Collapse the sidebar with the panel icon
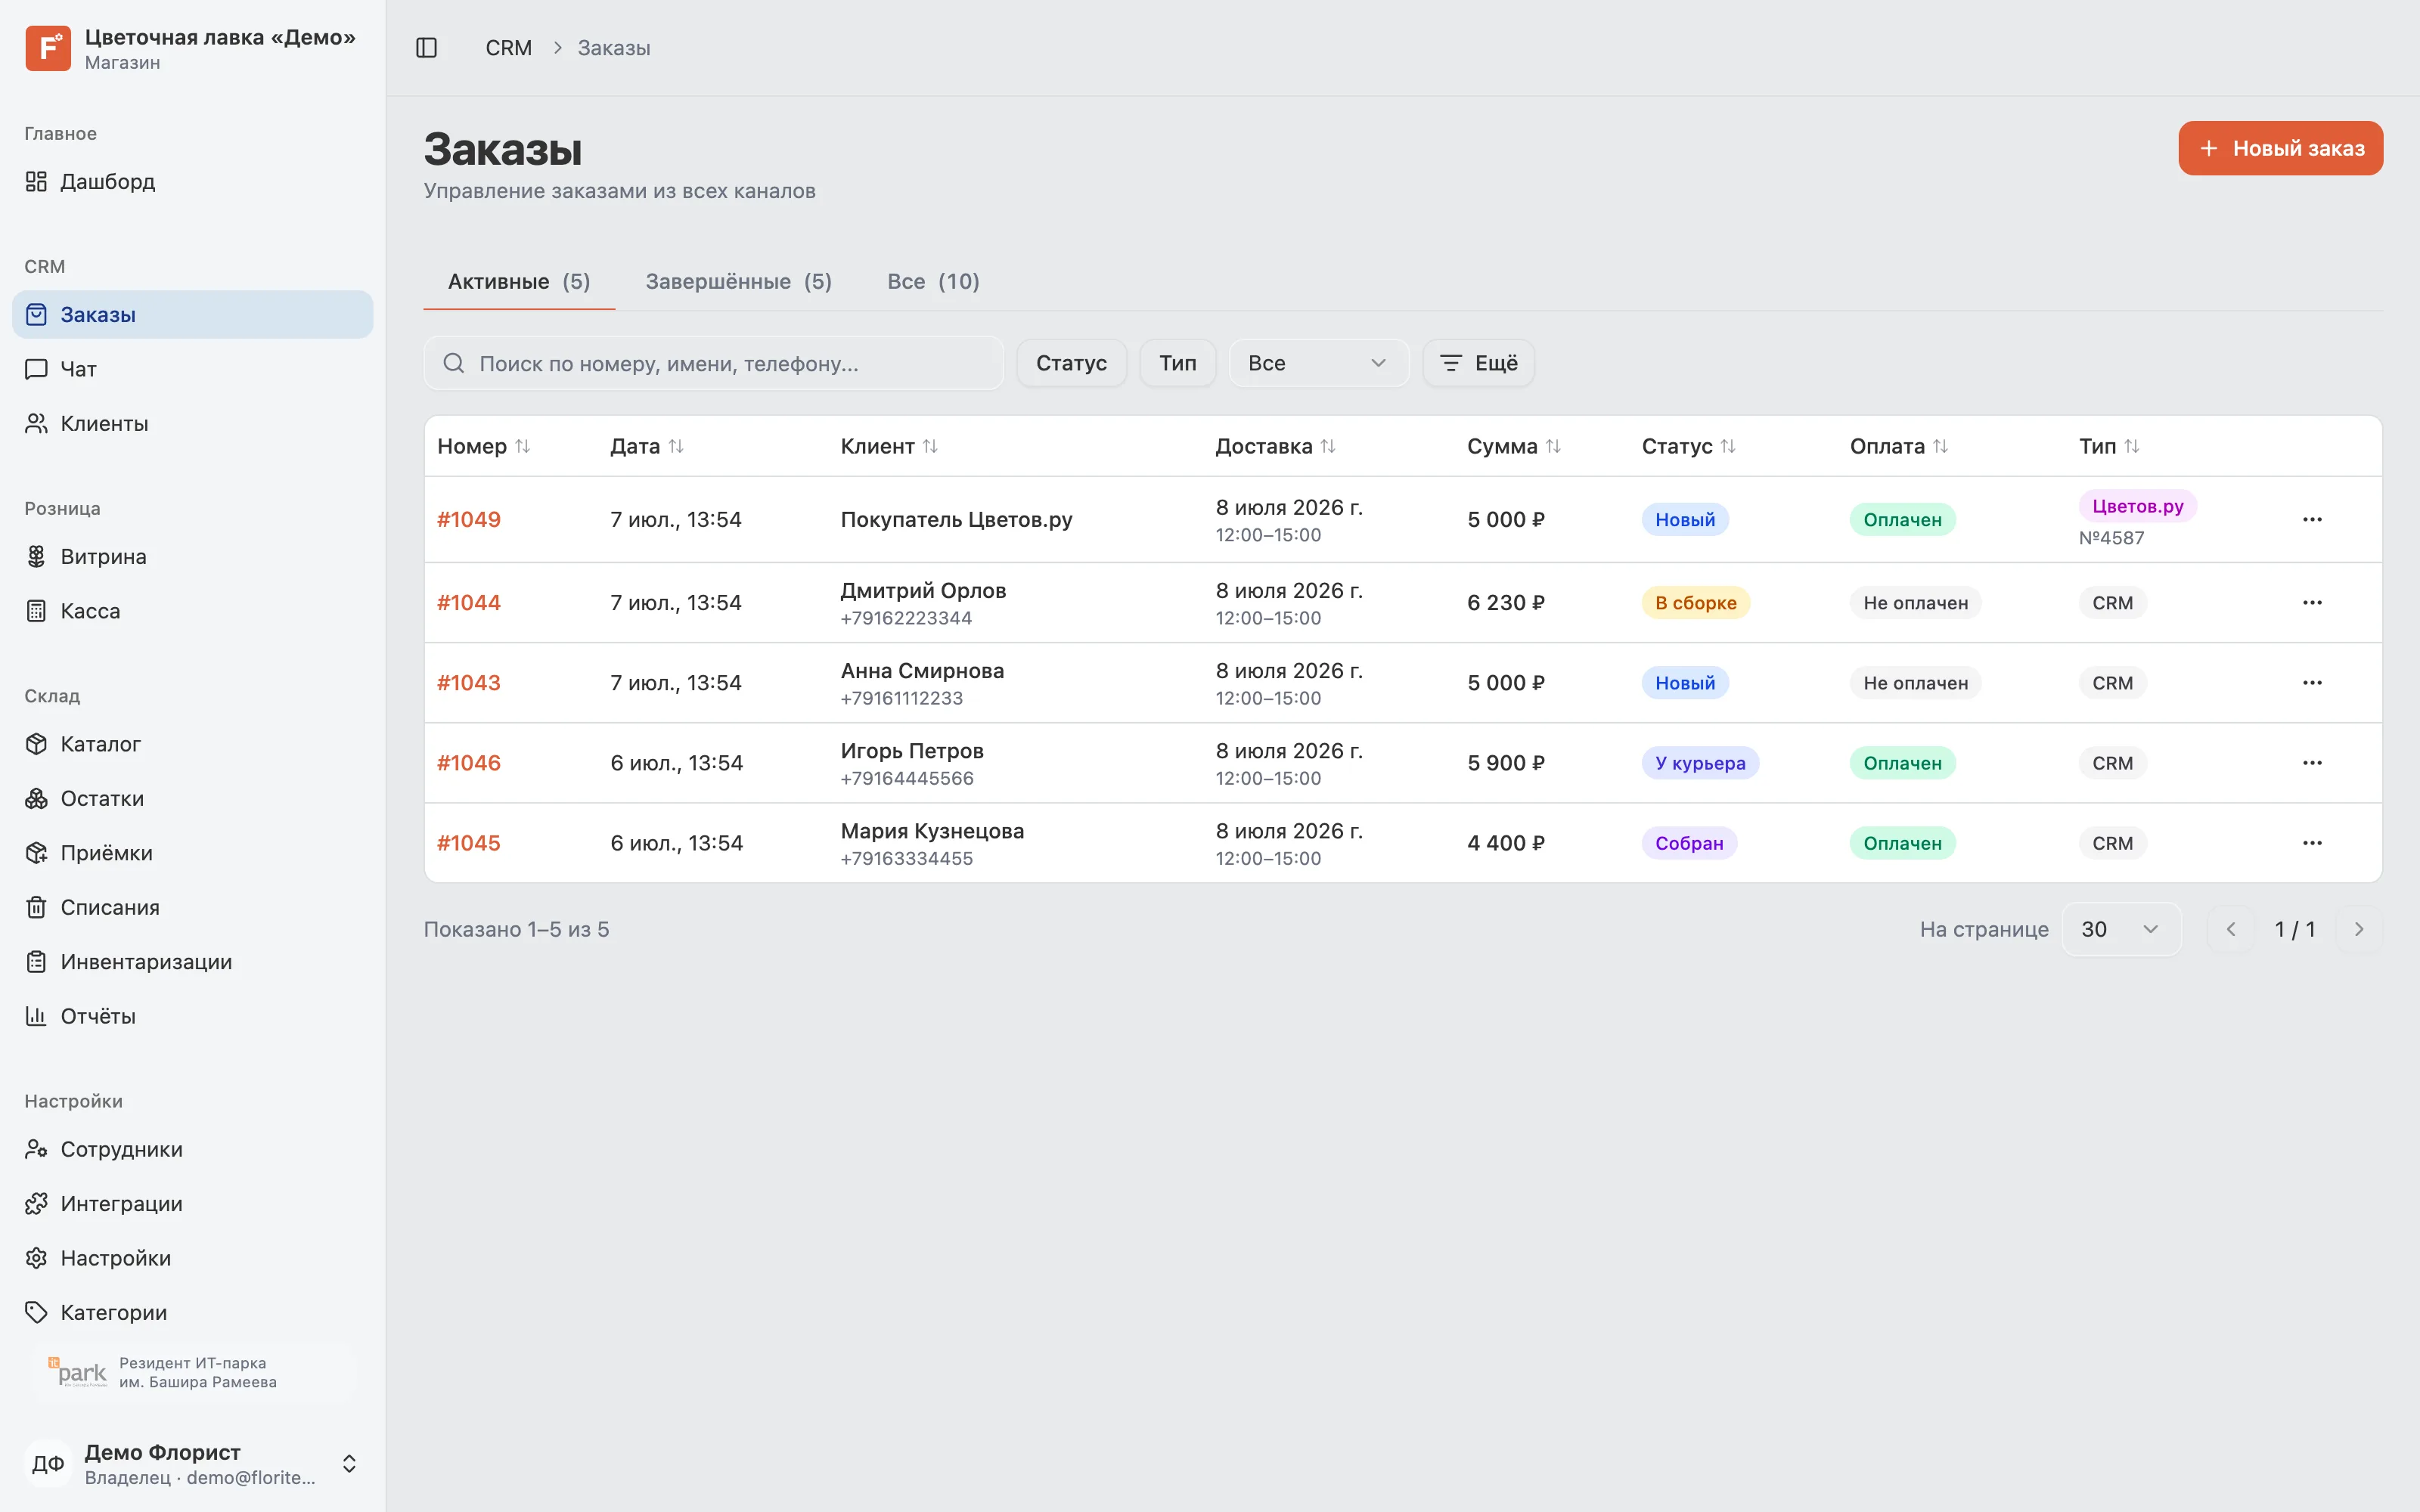The height and width of the screenshot is (1512, 2420). 426,48
